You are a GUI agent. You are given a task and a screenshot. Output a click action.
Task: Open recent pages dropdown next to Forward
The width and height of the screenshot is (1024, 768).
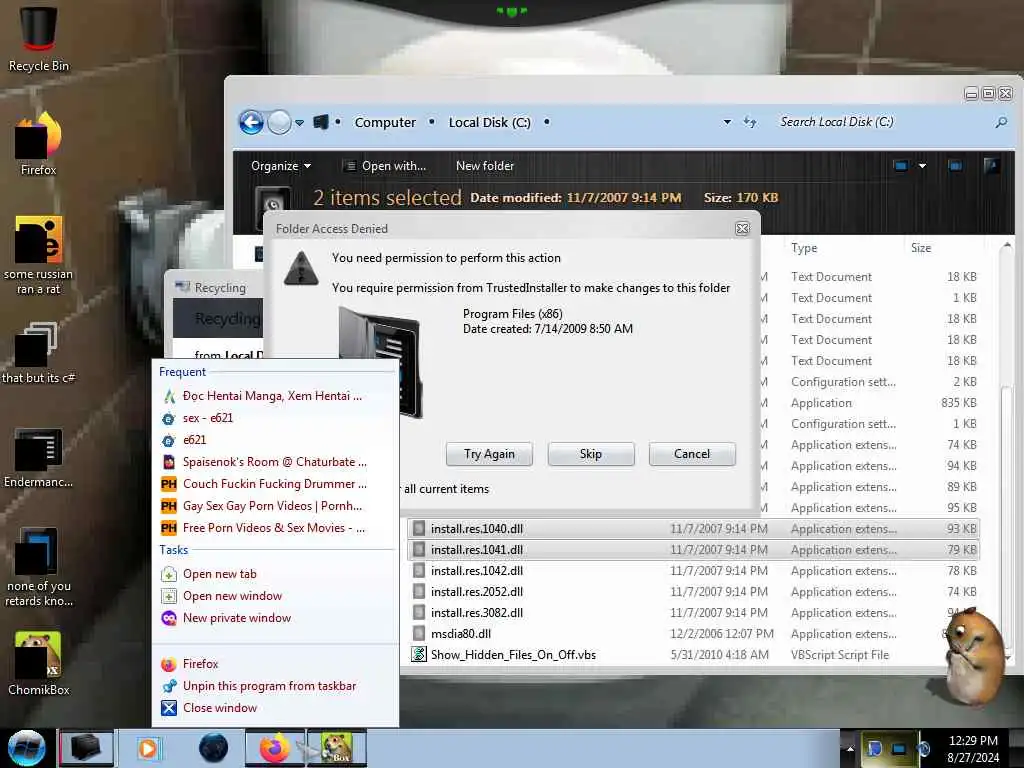click(299, 123)
